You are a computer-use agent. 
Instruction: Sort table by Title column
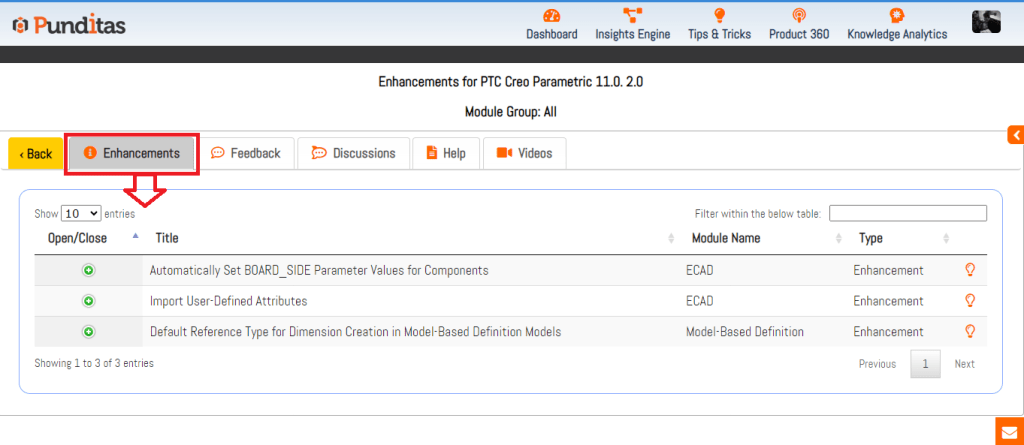click(x=167, y=238)
